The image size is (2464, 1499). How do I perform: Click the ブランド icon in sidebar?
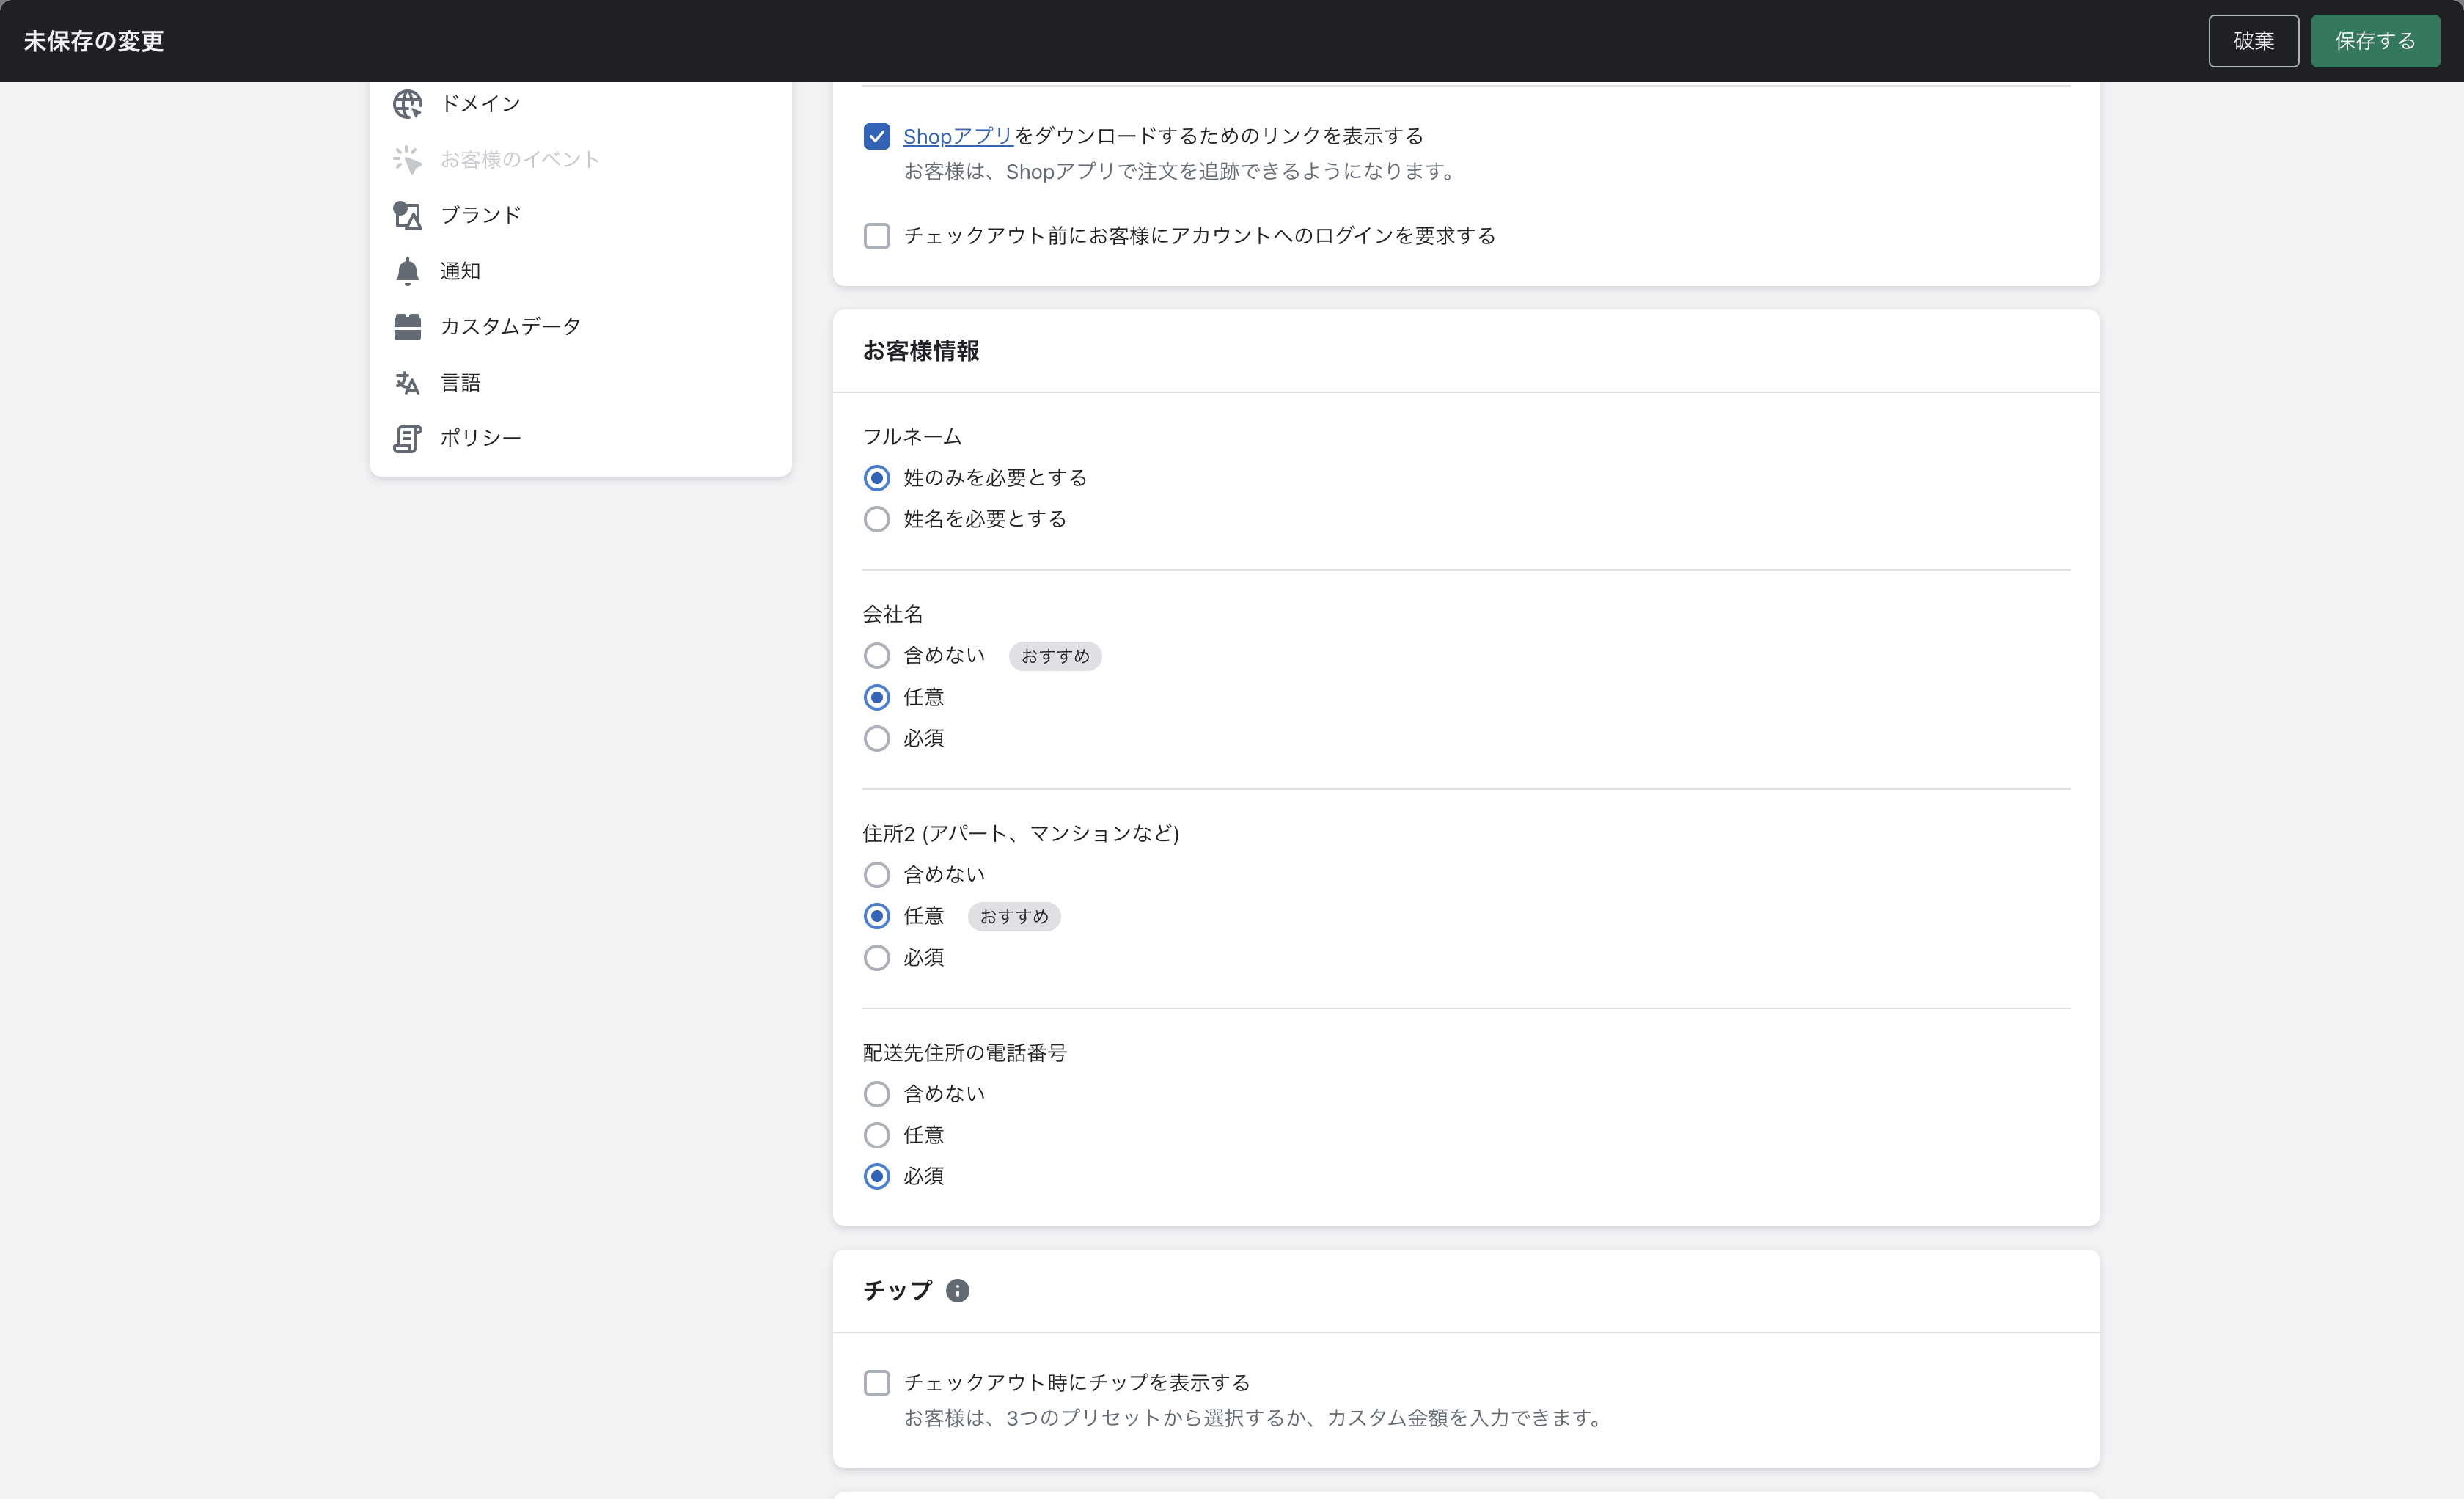pyautogui.click(x=407, y=216)
